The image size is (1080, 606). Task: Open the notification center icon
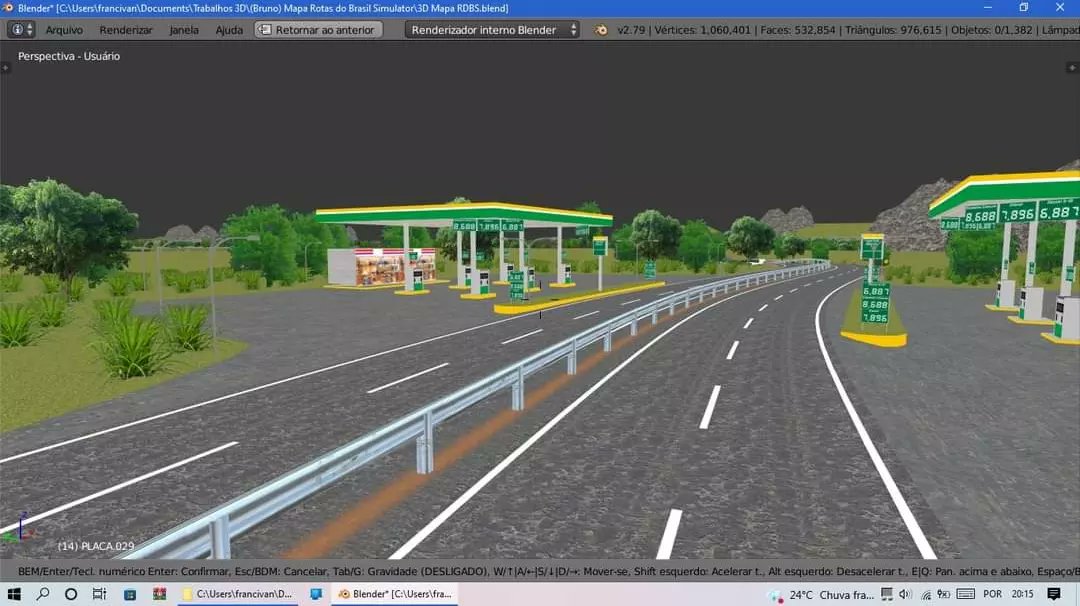coord(1054,594)
